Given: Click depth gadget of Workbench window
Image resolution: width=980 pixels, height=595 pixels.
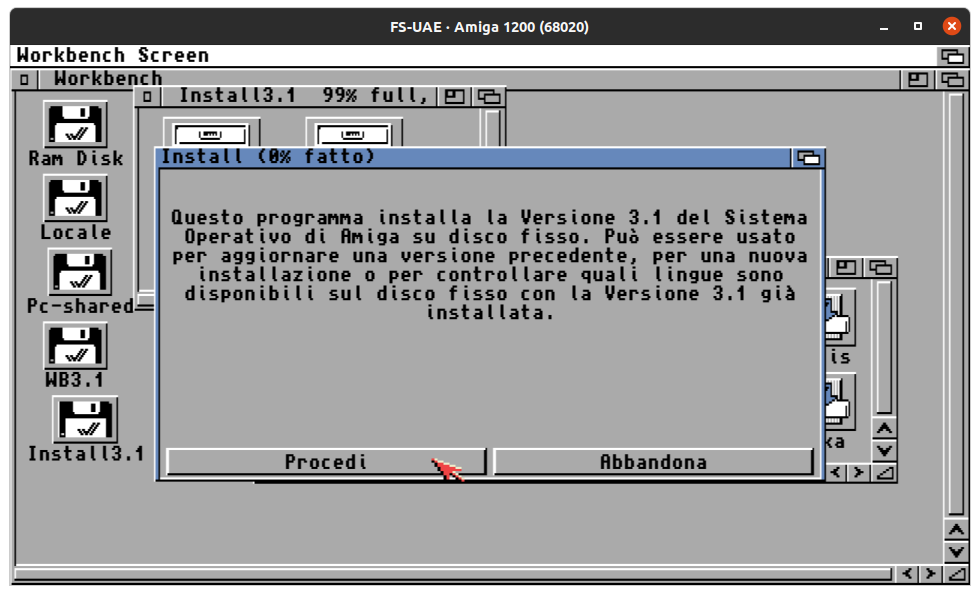Looking at the screenshot, I should (952, 79).
